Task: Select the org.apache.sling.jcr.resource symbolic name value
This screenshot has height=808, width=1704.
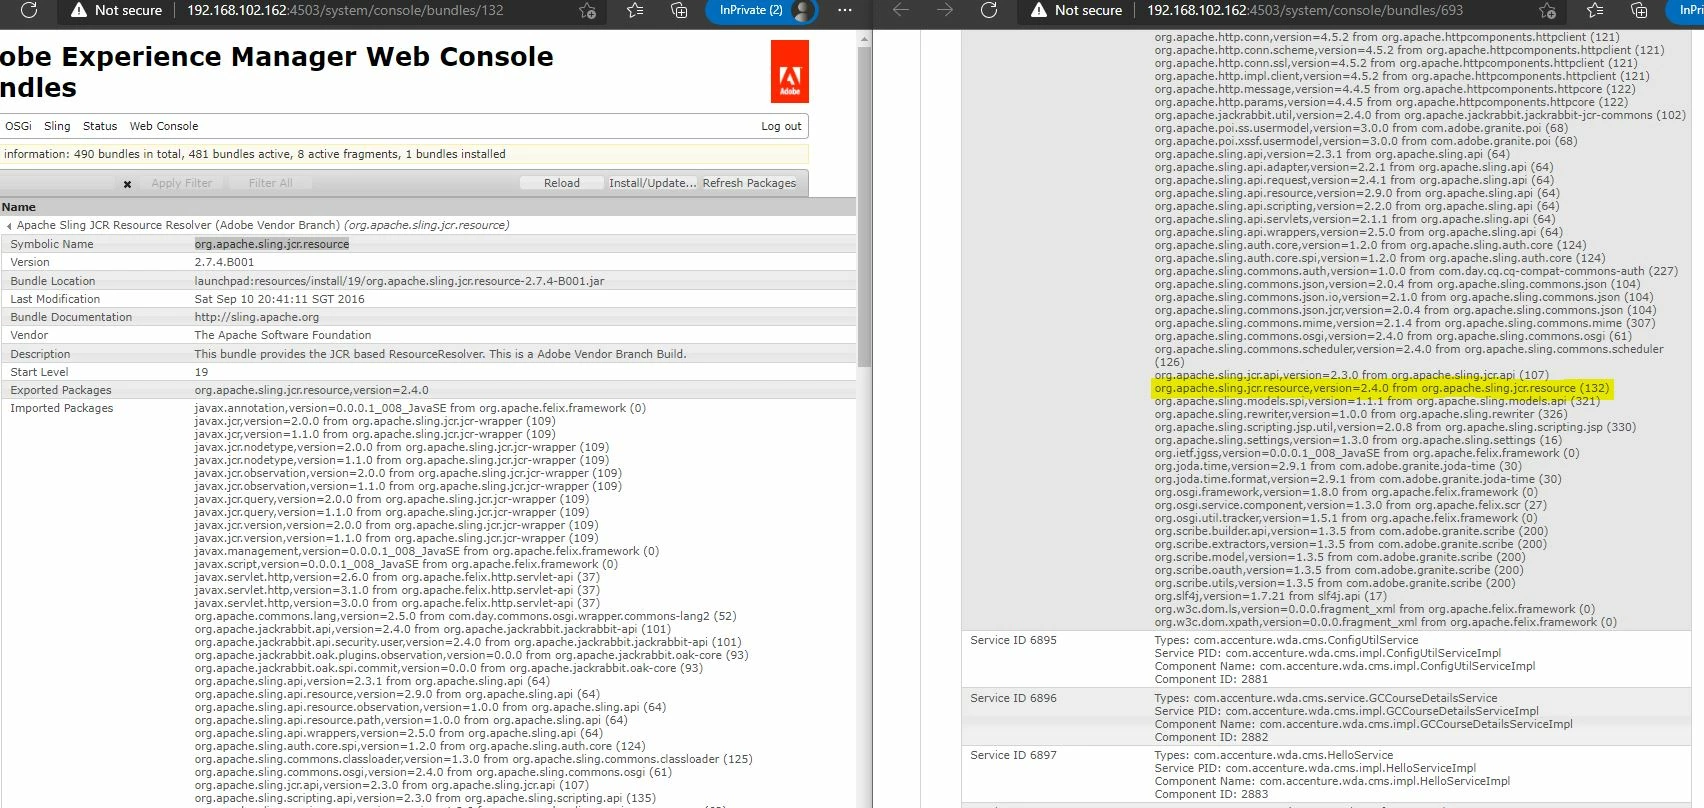Action: [x=272, y=244]
